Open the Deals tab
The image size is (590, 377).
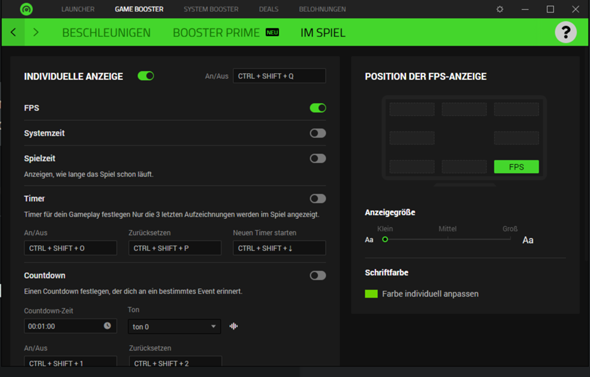point(269,9)
